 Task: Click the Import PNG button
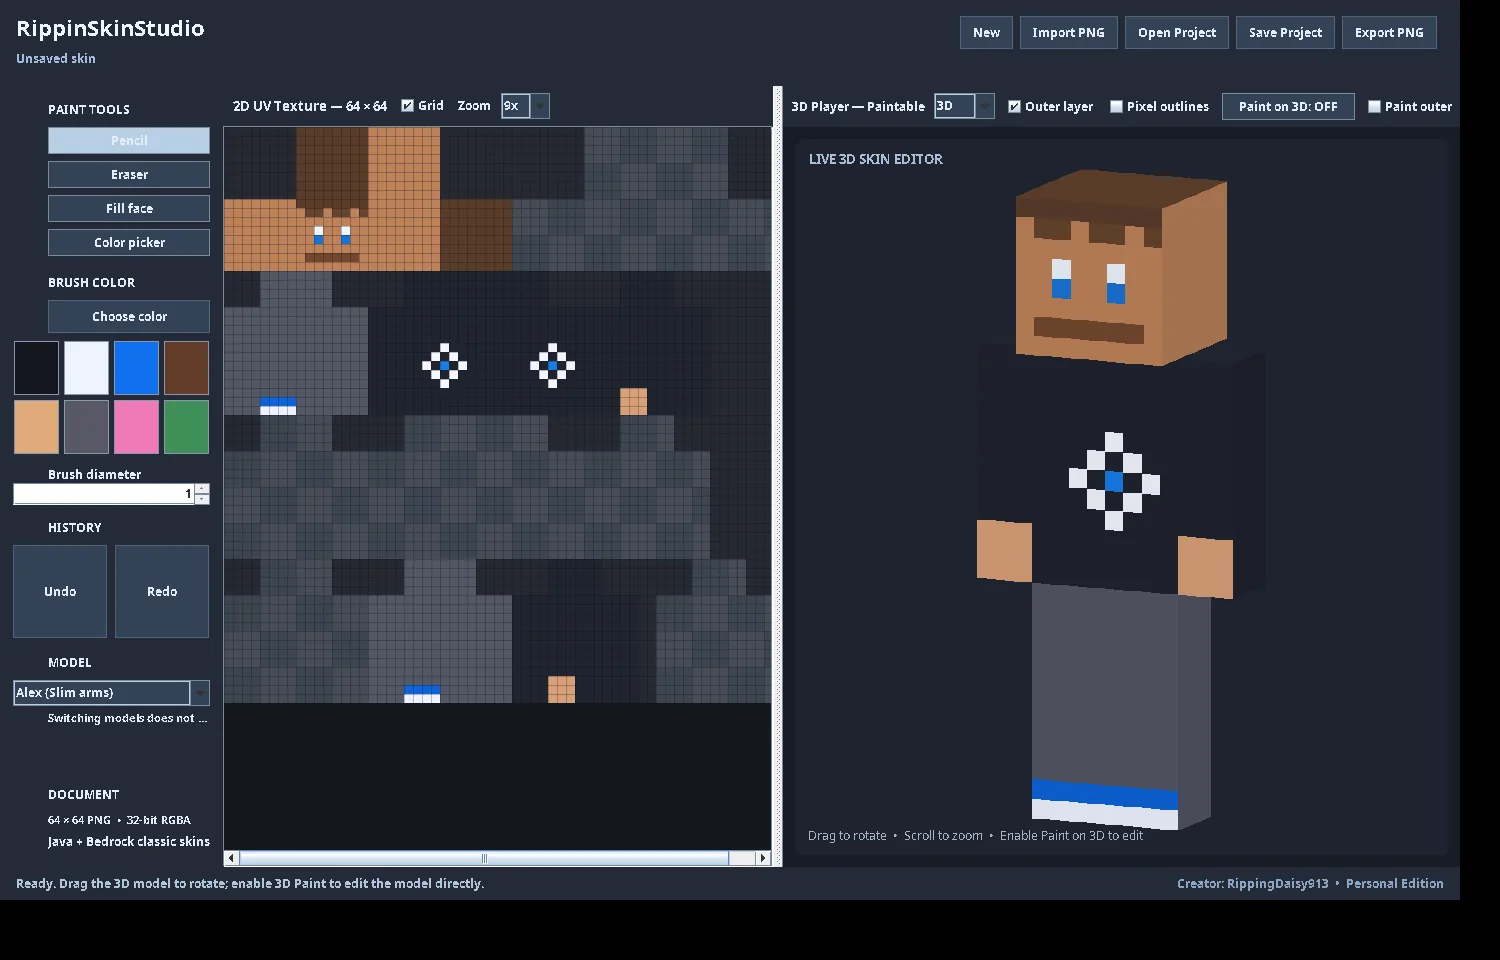[x=1068, y=33]
